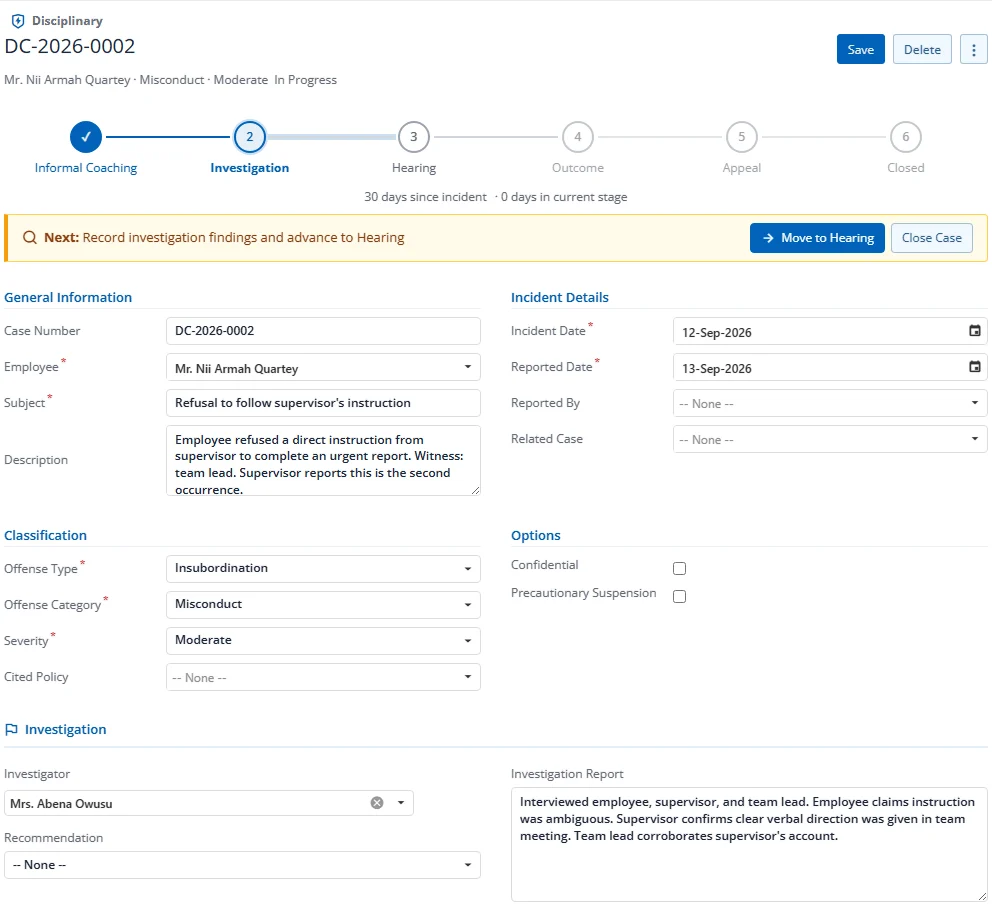Select the Hearing stage step
Screen dimensions: 992x914
point(414,137)
